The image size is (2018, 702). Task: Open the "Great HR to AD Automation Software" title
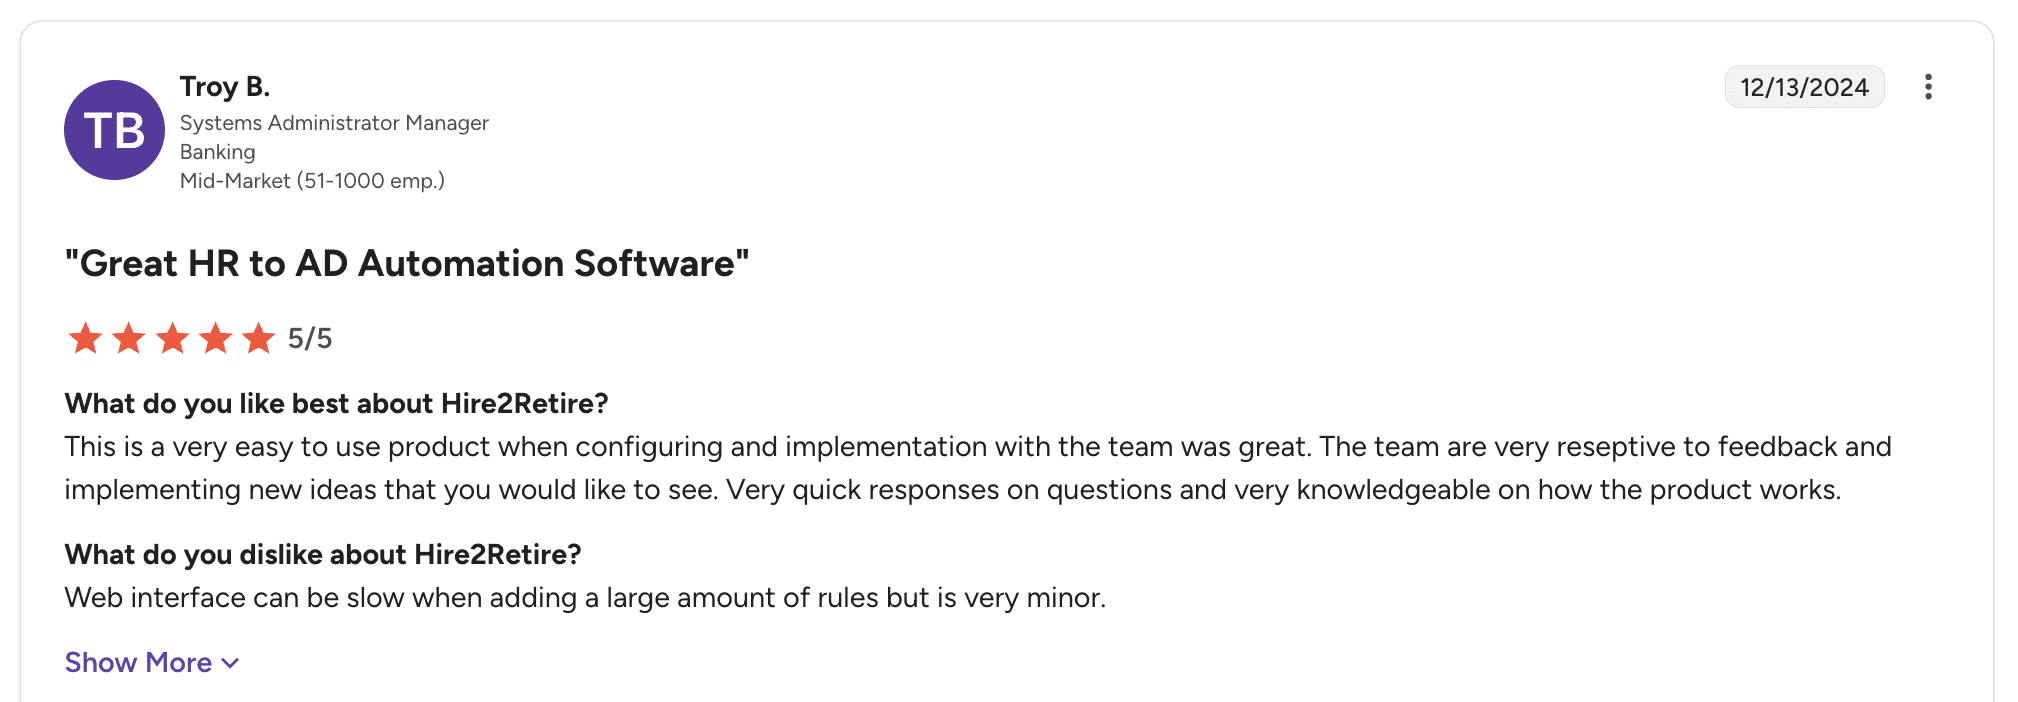[x=407, y=264]
